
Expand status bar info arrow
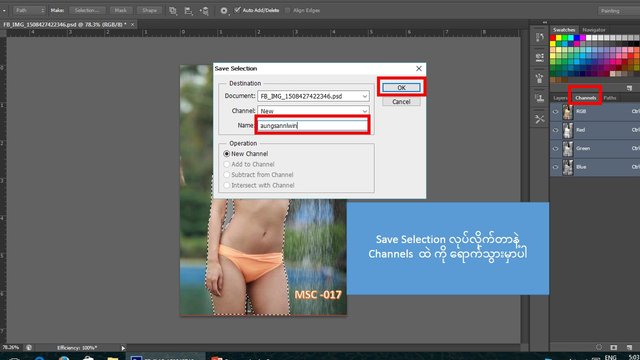point(123,348)
